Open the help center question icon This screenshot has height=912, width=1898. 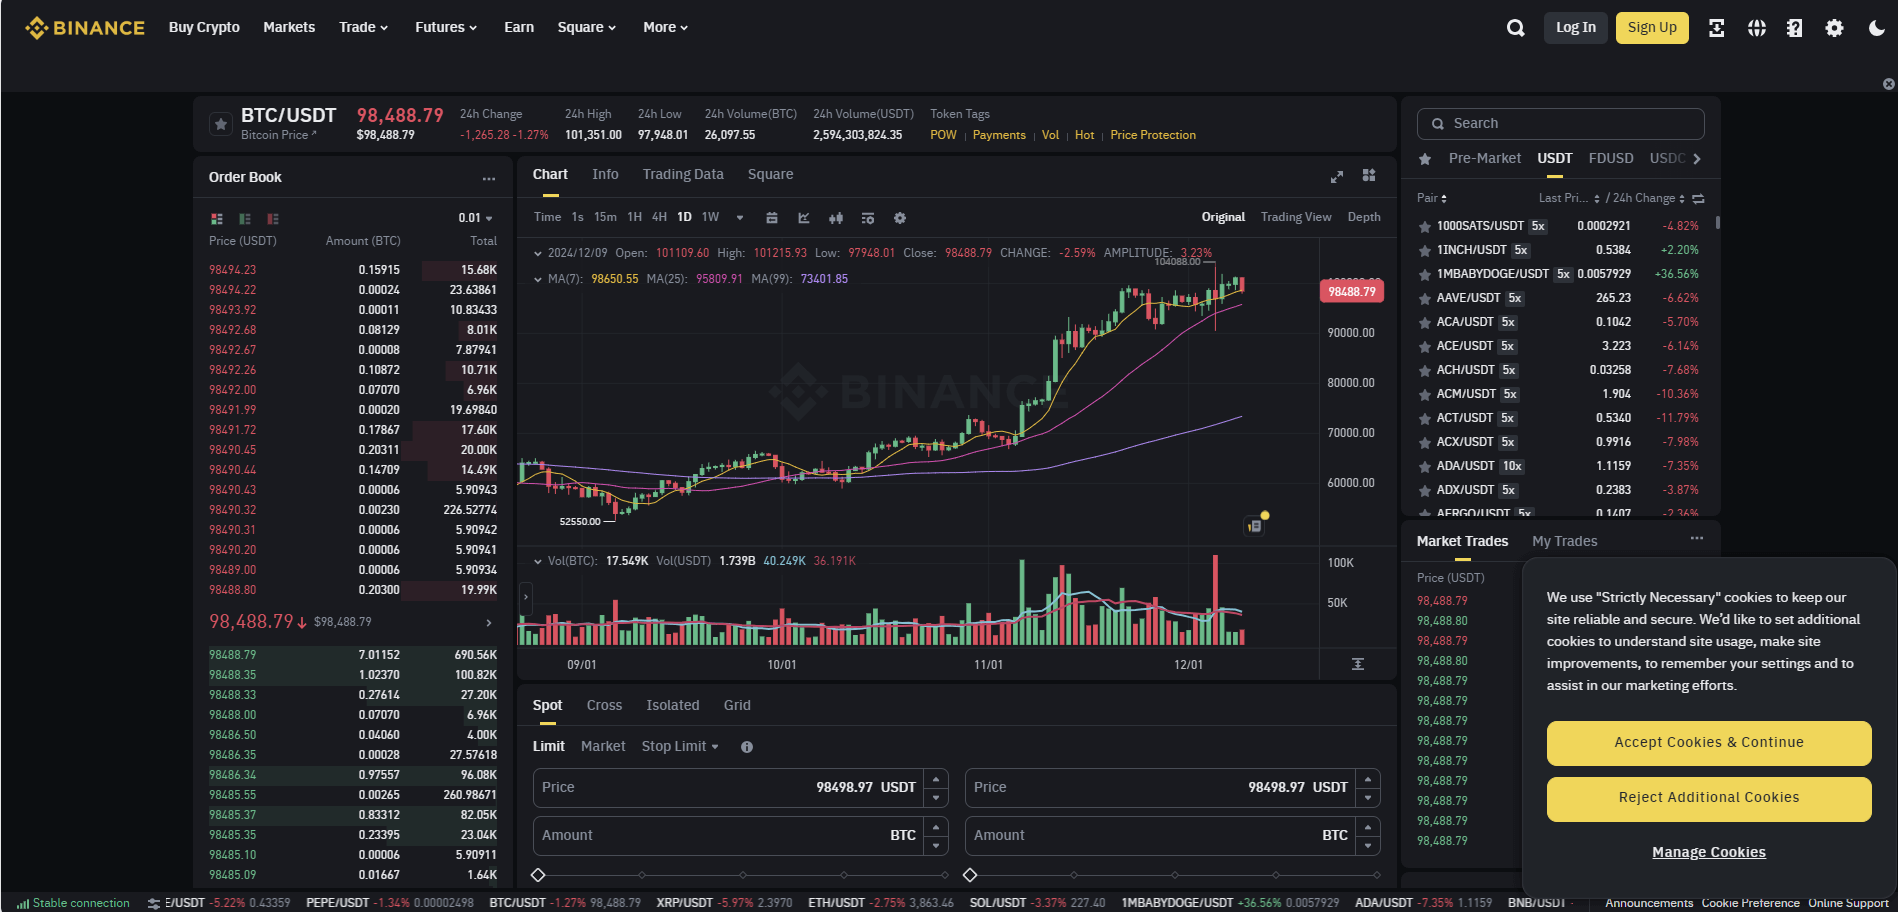click(1795, 28)
